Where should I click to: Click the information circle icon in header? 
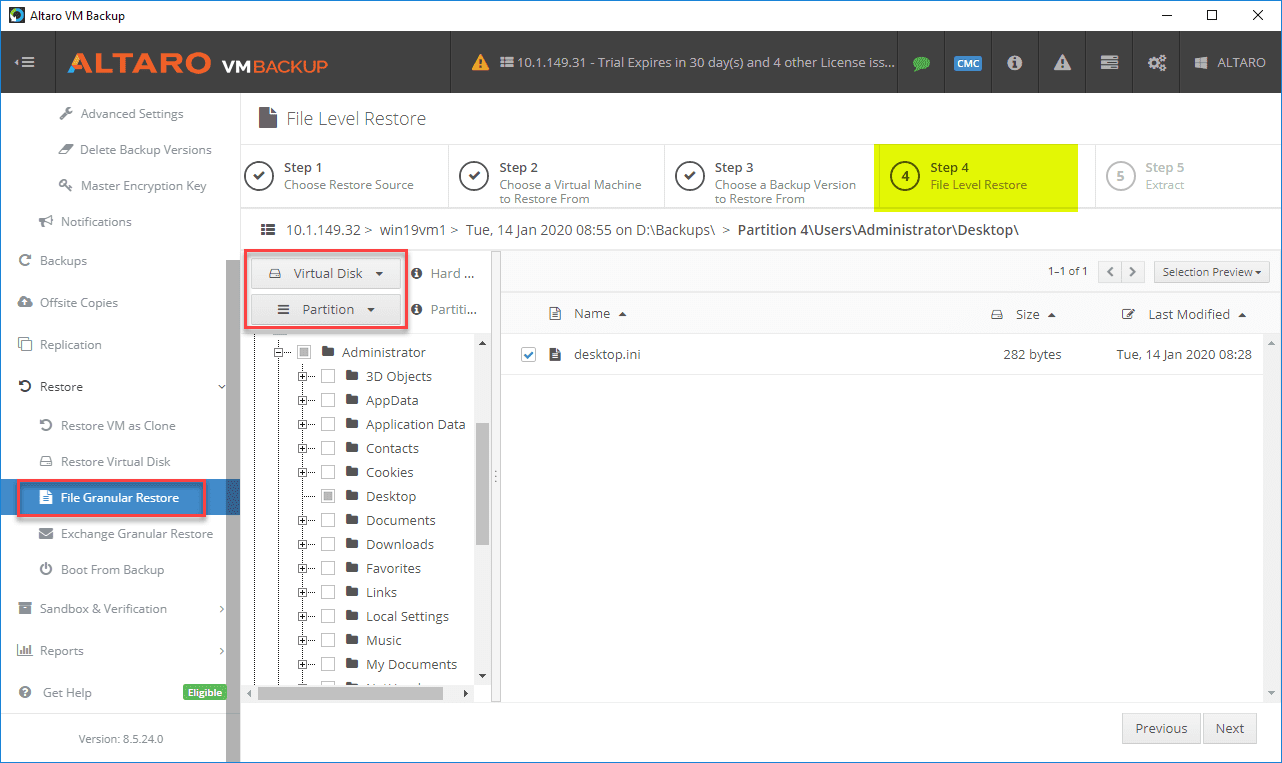(1015, 62)
